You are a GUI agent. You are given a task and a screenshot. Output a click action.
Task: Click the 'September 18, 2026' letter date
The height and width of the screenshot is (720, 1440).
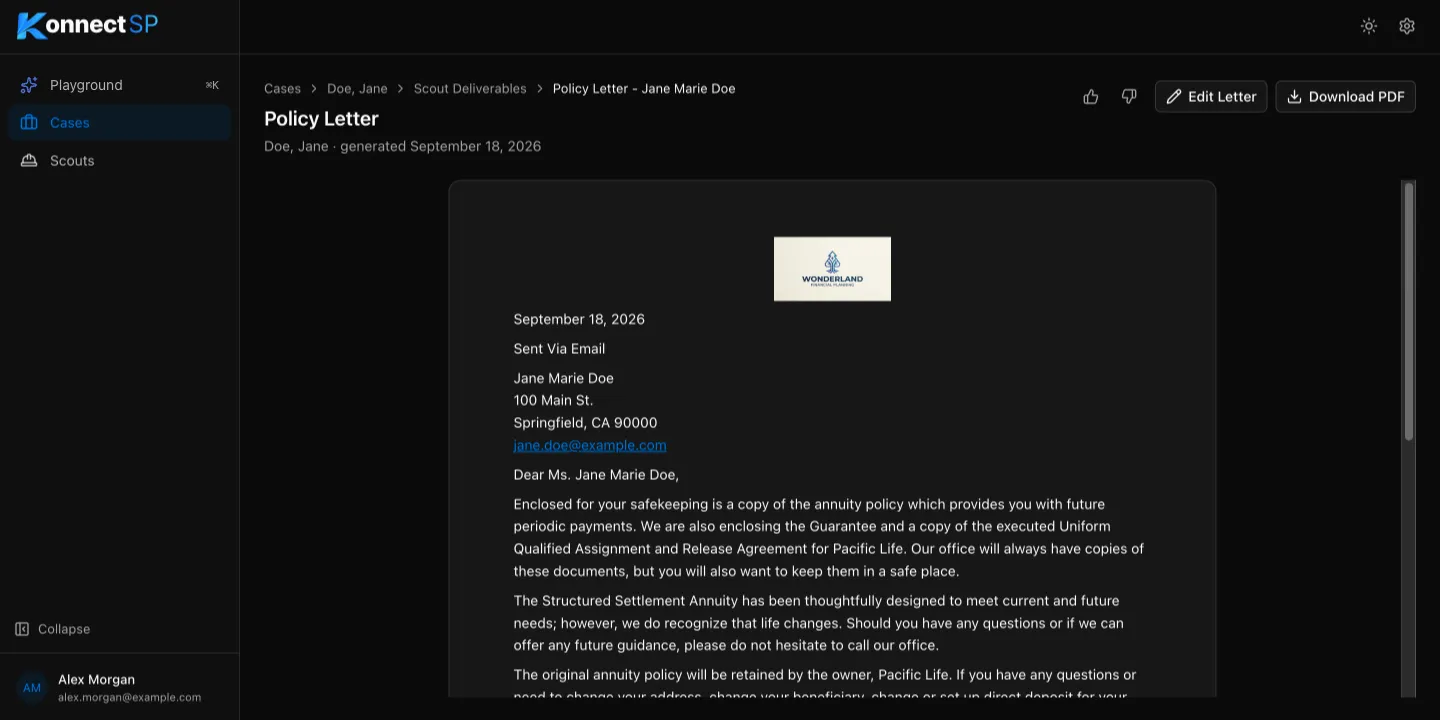(579, 320)
